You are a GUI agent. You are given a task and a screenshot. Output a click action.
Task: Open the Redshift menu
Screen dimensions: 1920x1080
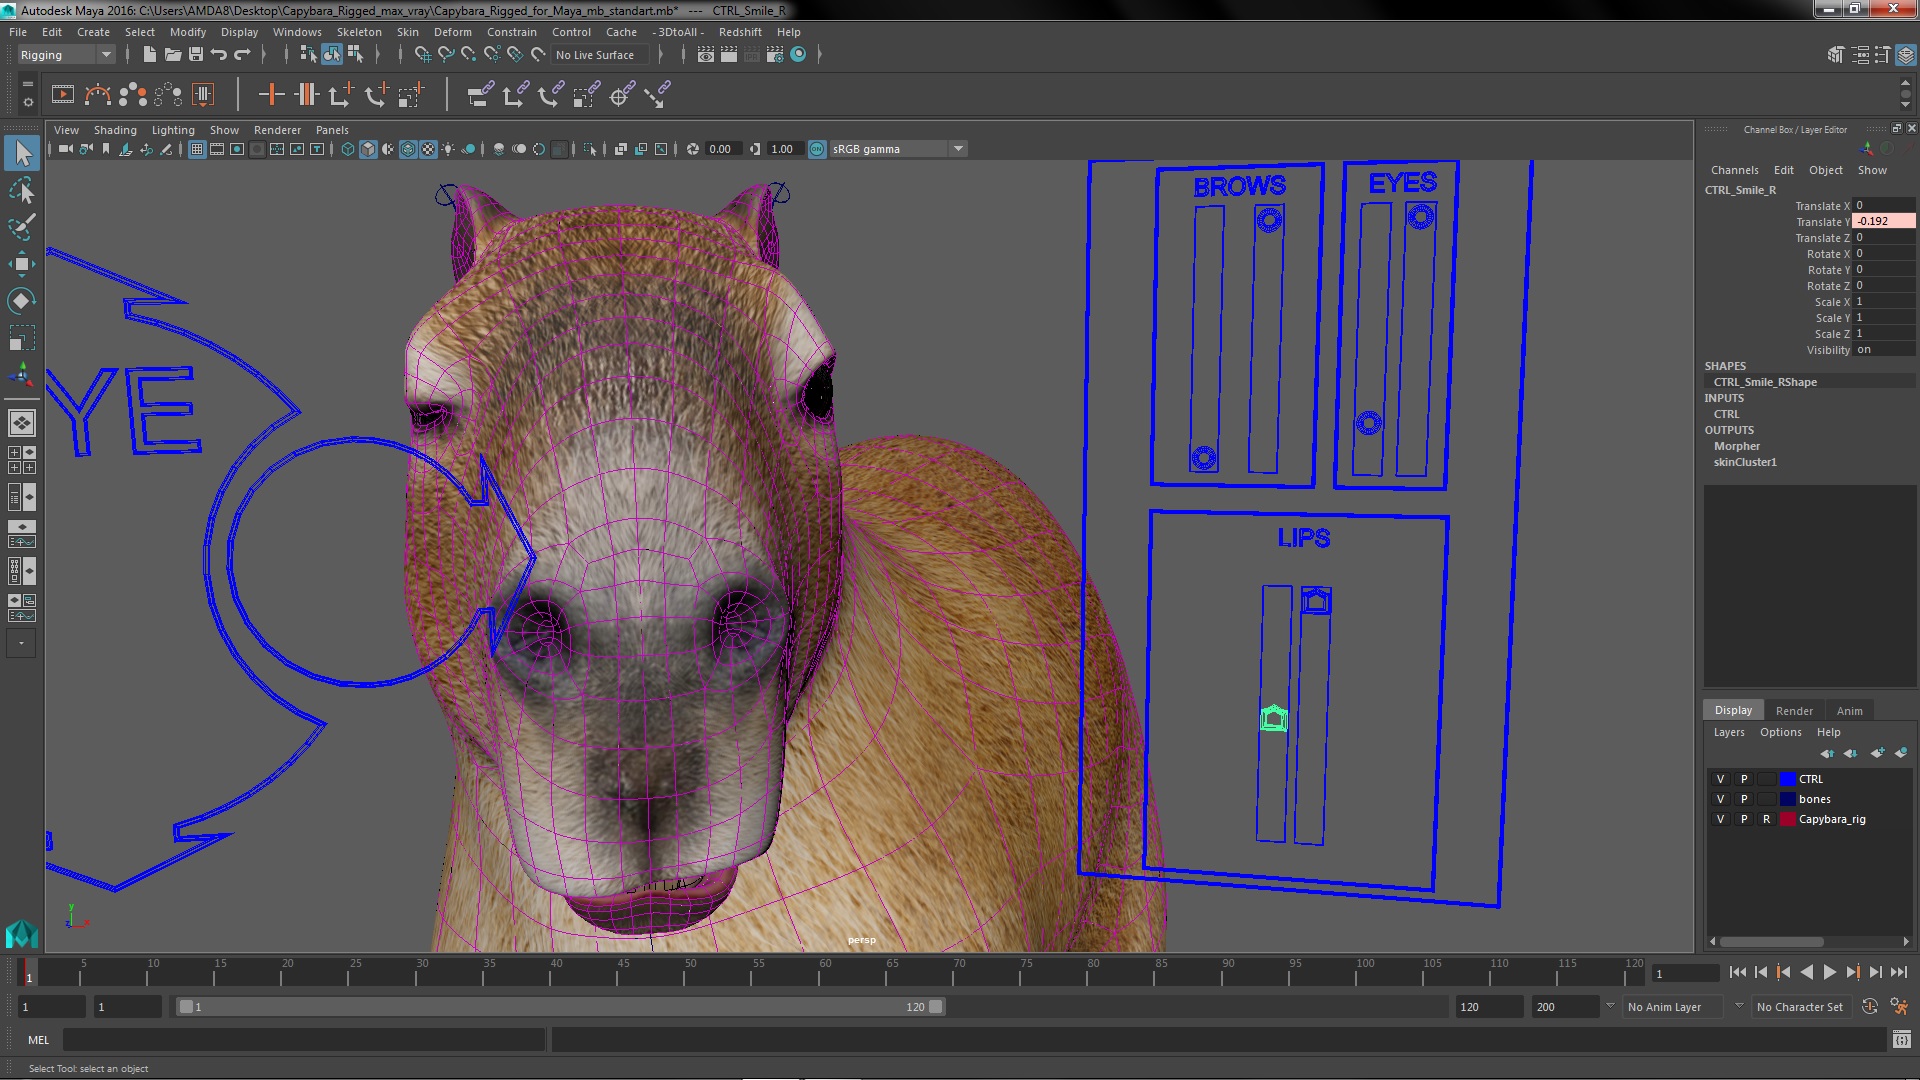click(x=740, y=32)
